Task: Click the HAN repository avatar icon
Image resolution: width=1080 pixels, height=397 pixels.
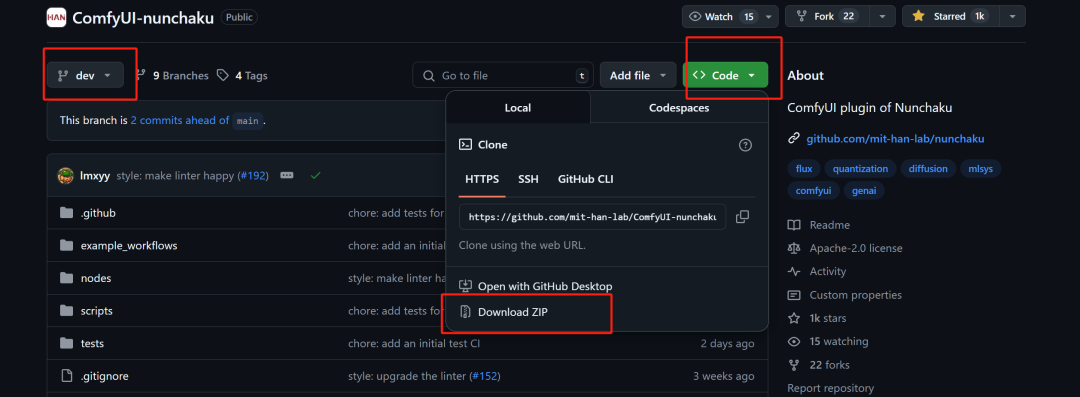Action: click(x=56, y=17)
